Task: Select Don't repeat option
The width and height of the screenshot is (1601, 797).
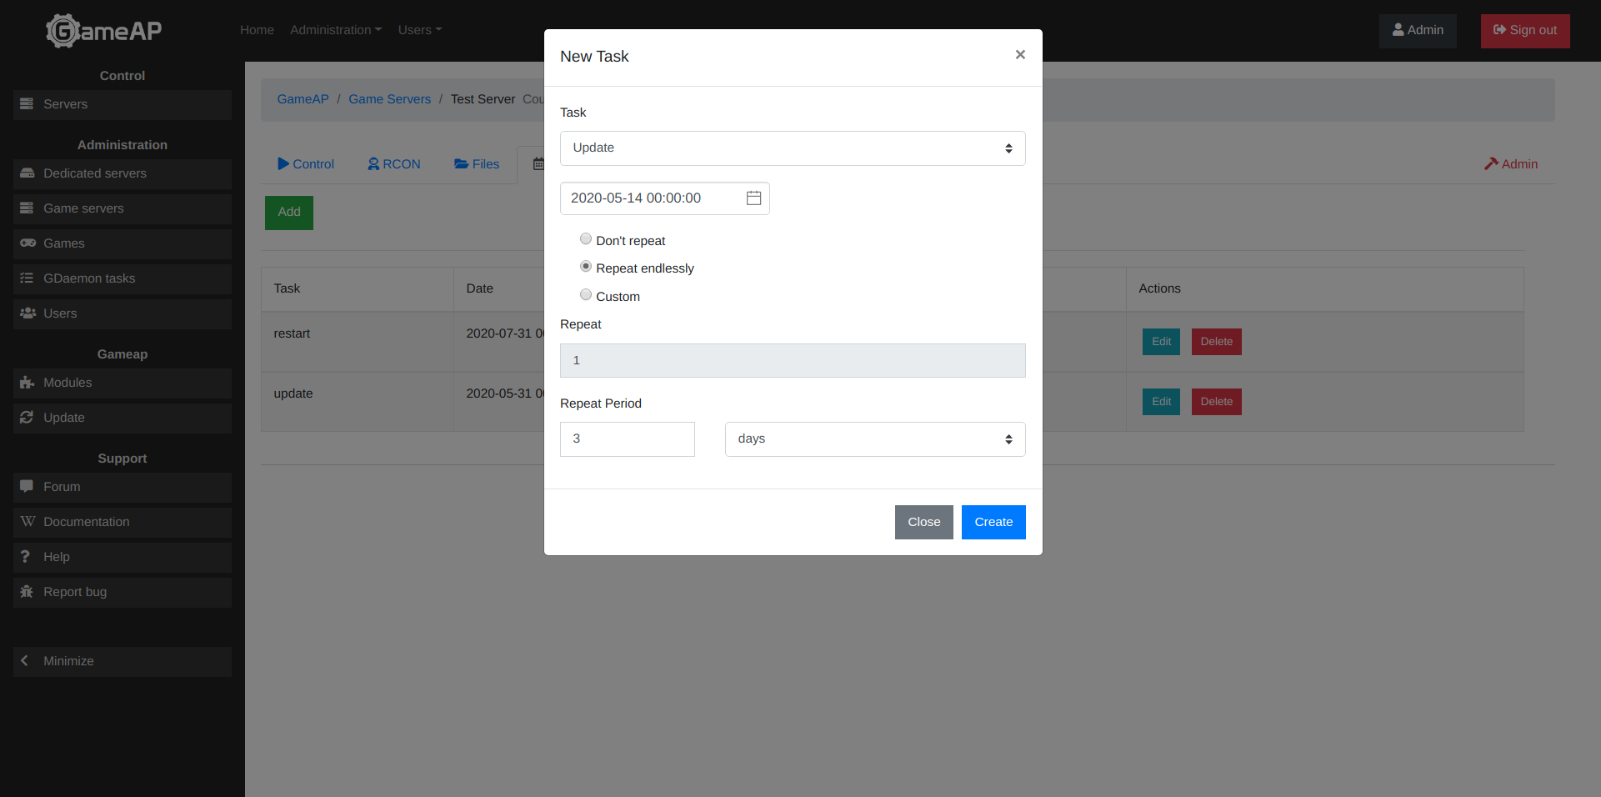Action: (586, 239)
